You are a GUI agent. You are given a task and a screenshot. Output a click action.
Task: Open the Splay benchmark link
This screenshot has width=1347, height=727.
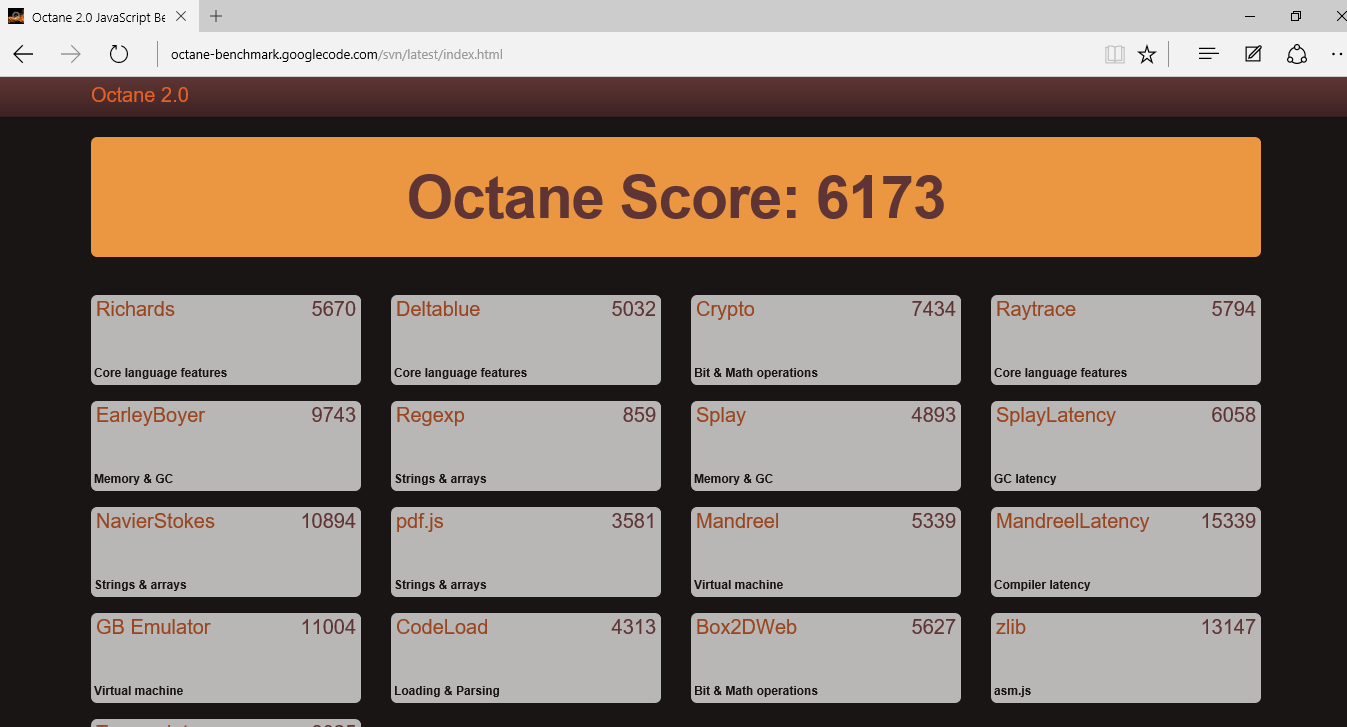point(721,416)
